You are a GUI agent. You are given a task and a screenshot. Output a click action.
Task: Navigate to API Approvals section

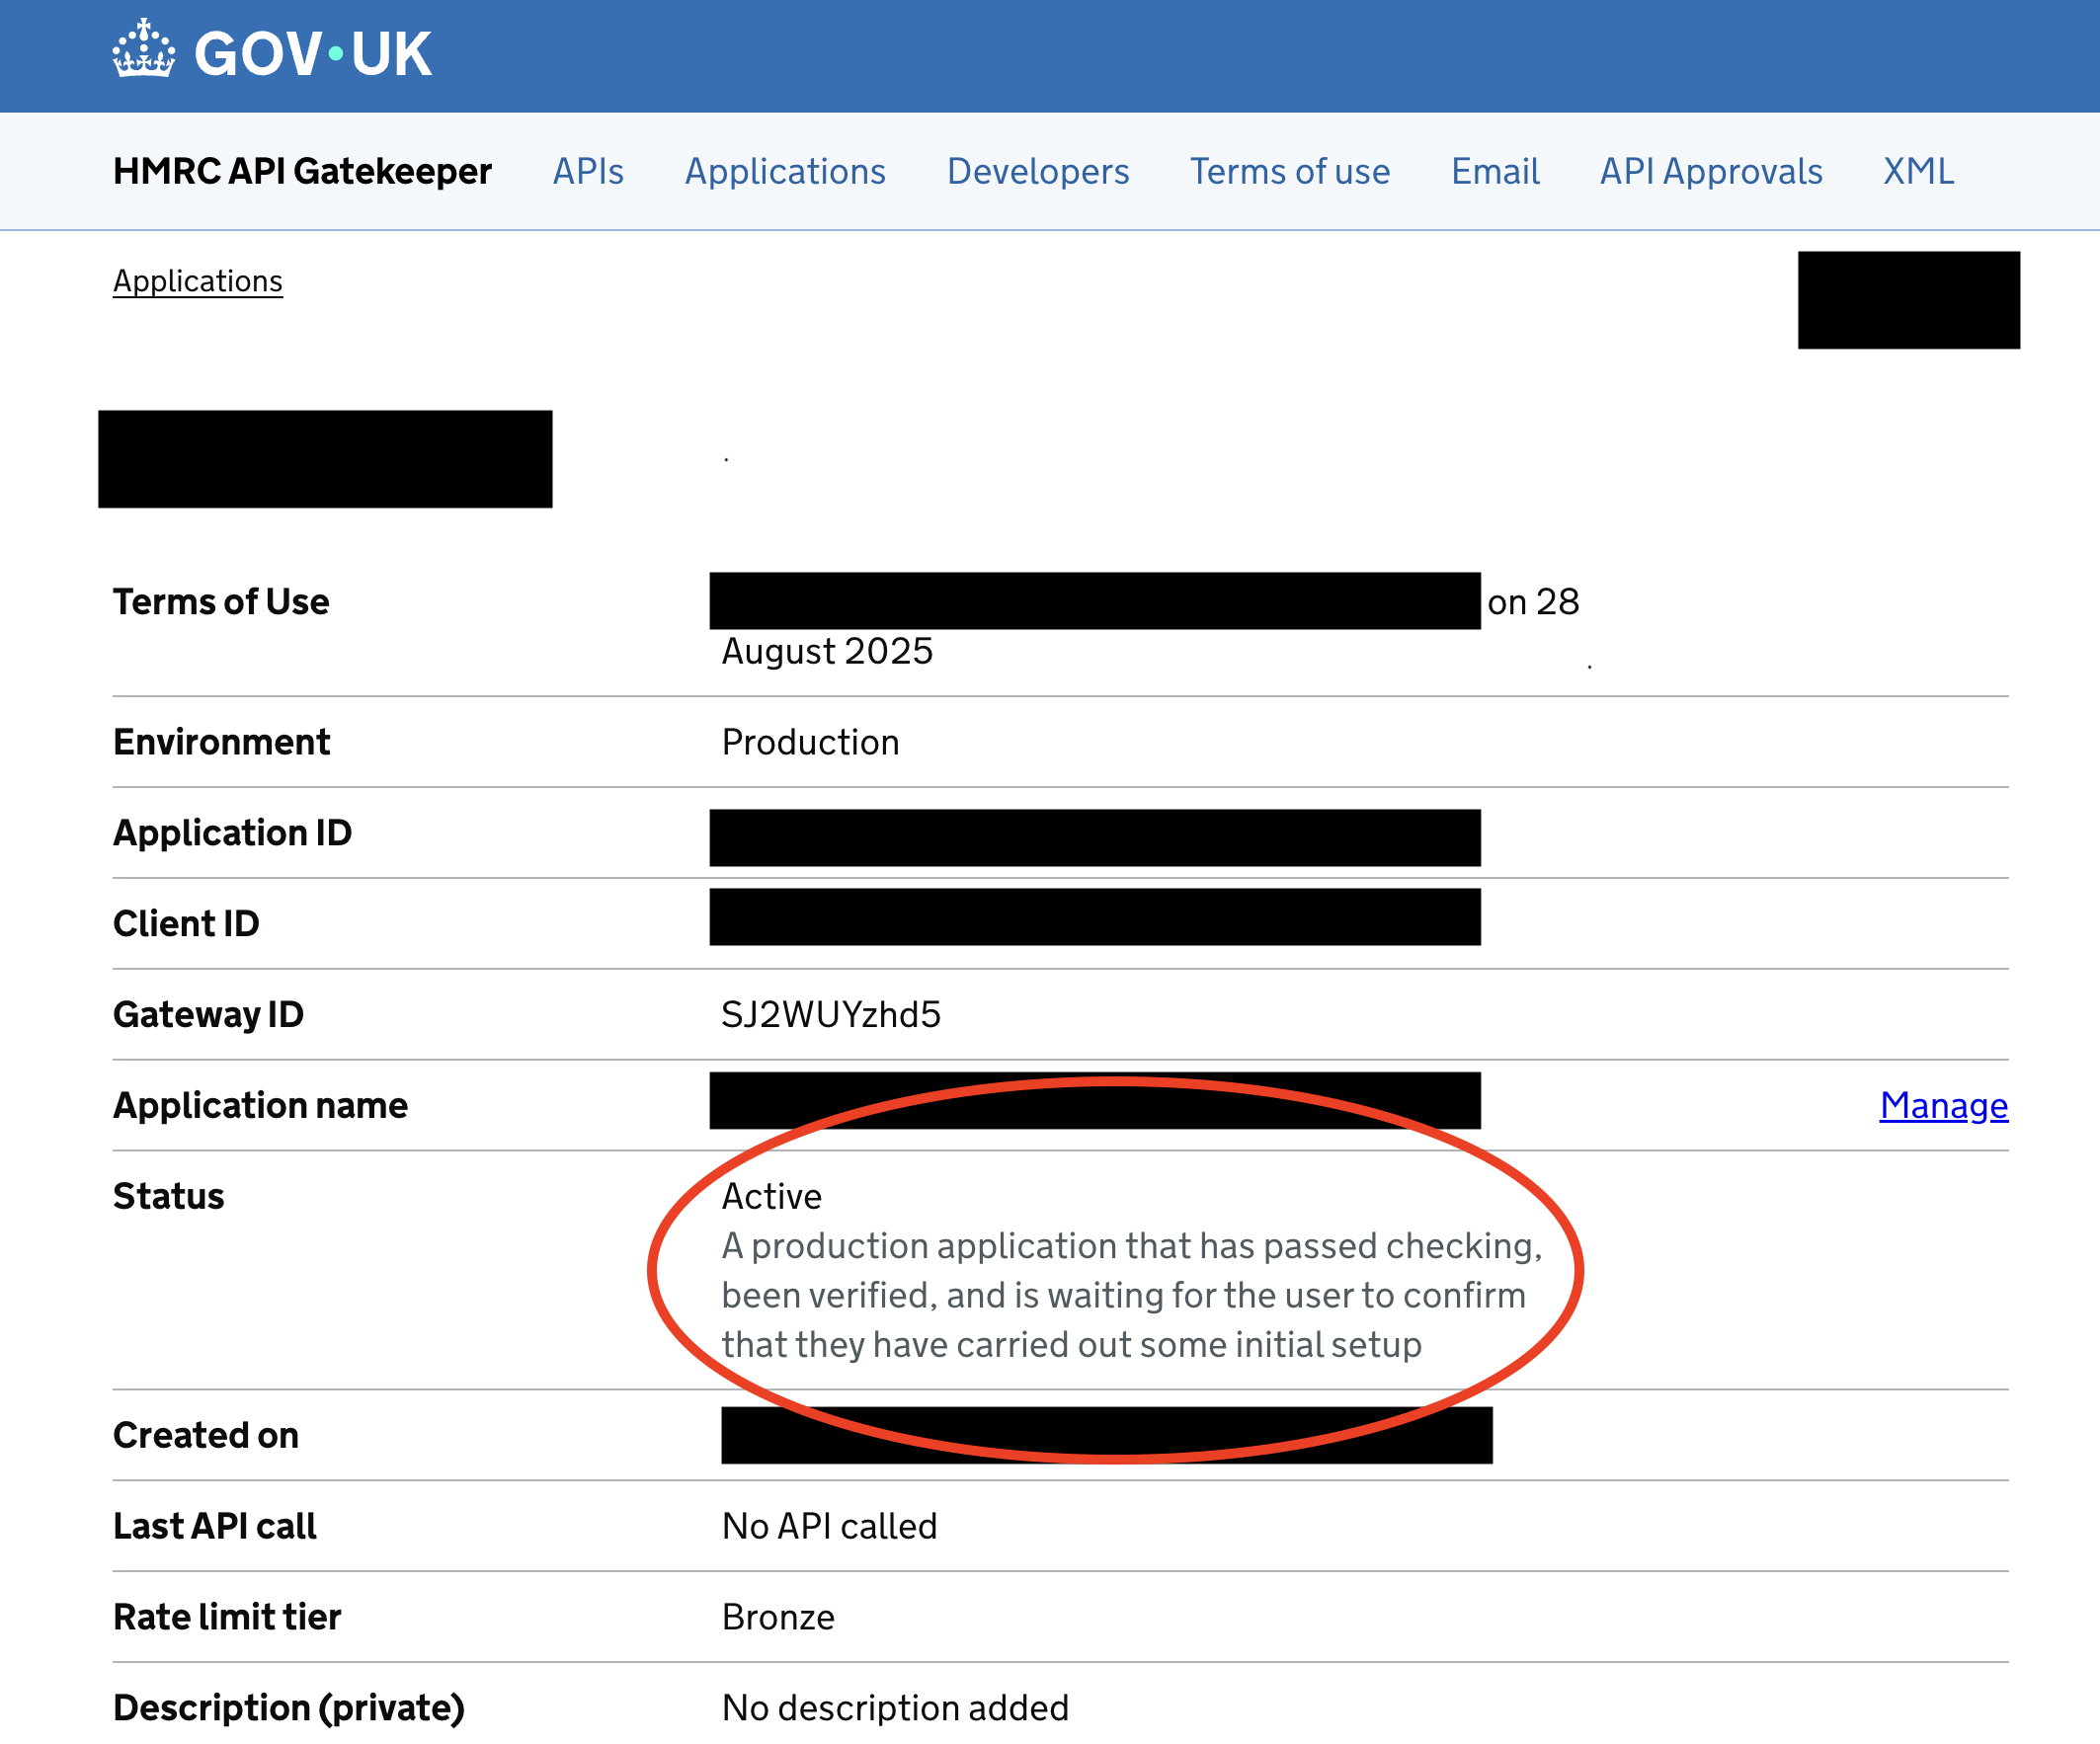(1710, 171)
